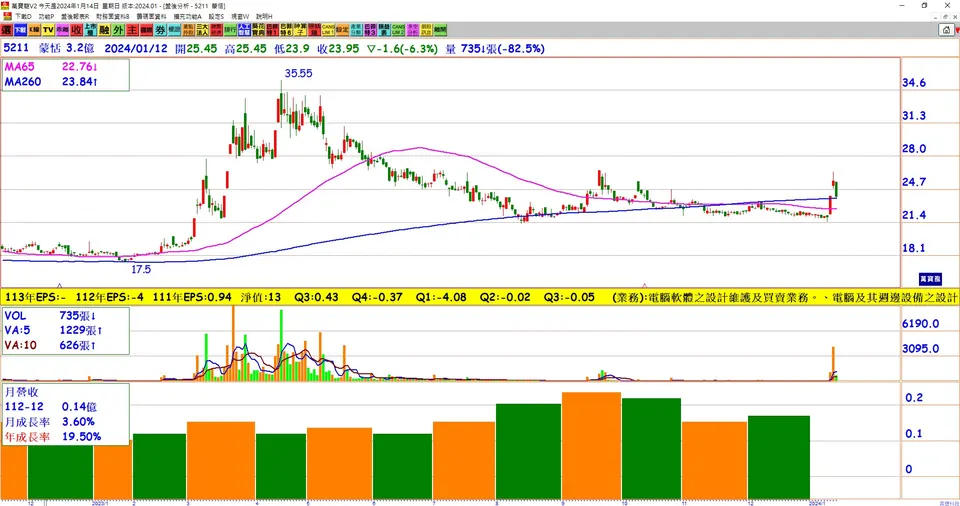Click the MA65 value 22.76 label
960x506 pixels.
point(80,67)
